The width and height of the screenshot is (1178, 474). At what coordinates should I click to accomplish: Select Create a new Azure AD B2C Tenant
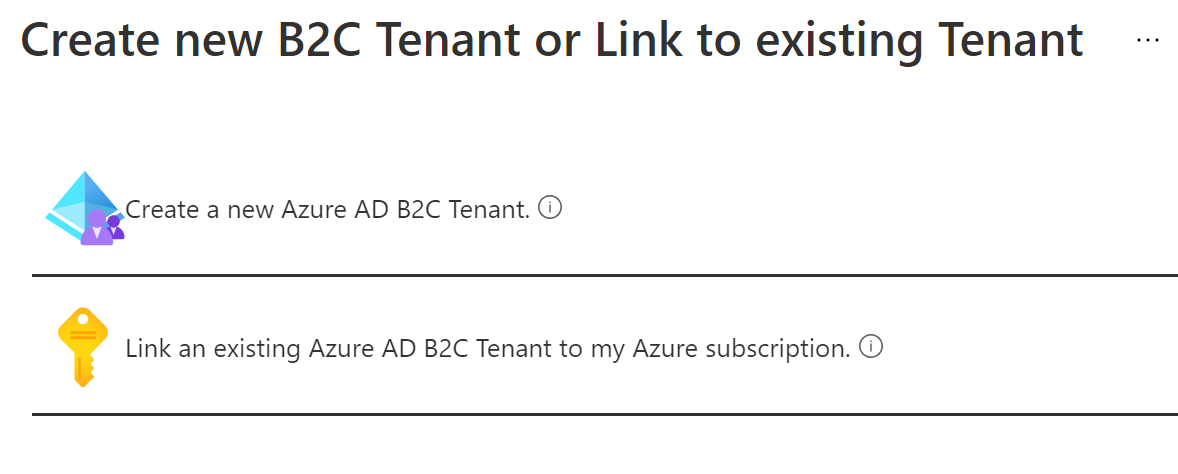[327, 210]
